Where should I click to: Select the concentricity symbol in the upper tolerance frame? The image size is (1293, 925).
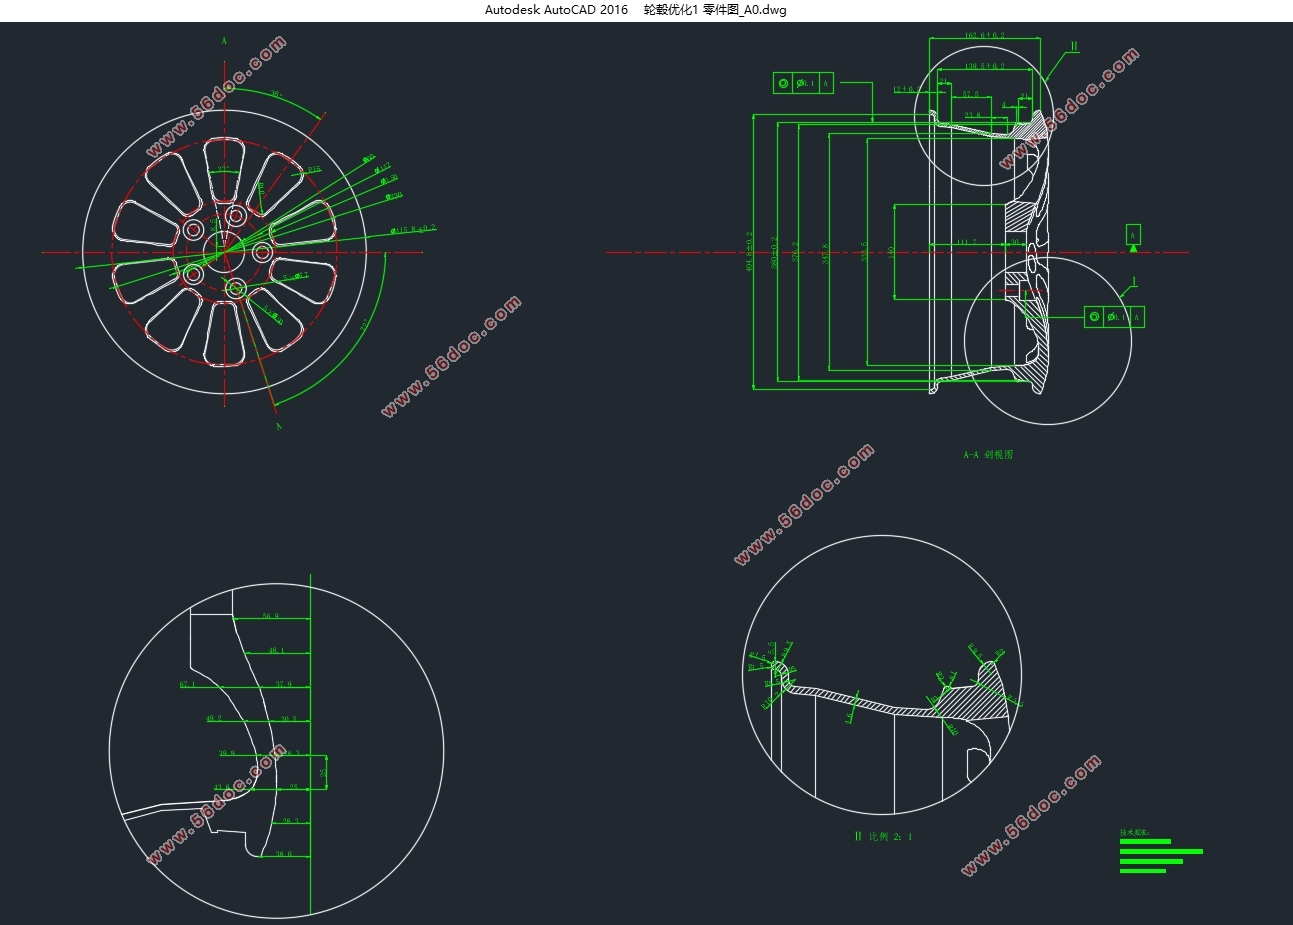pyautogui.click(x=783, y=83)
